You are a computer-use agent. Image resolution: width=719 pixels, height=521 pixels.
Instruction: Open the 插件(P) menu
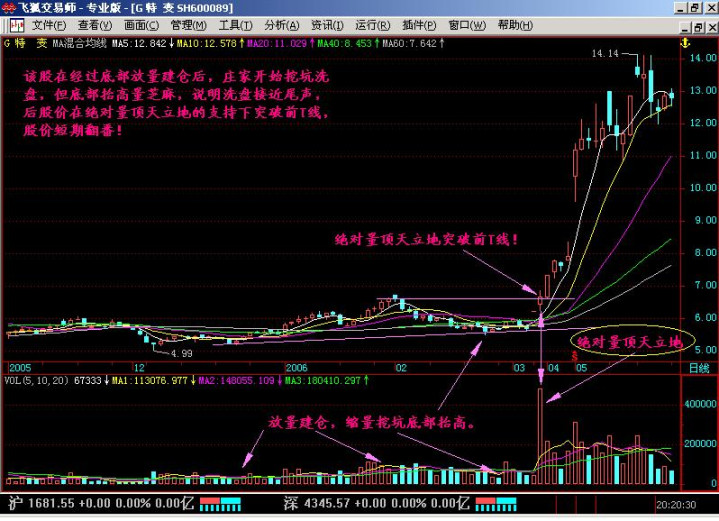[419, 25]
